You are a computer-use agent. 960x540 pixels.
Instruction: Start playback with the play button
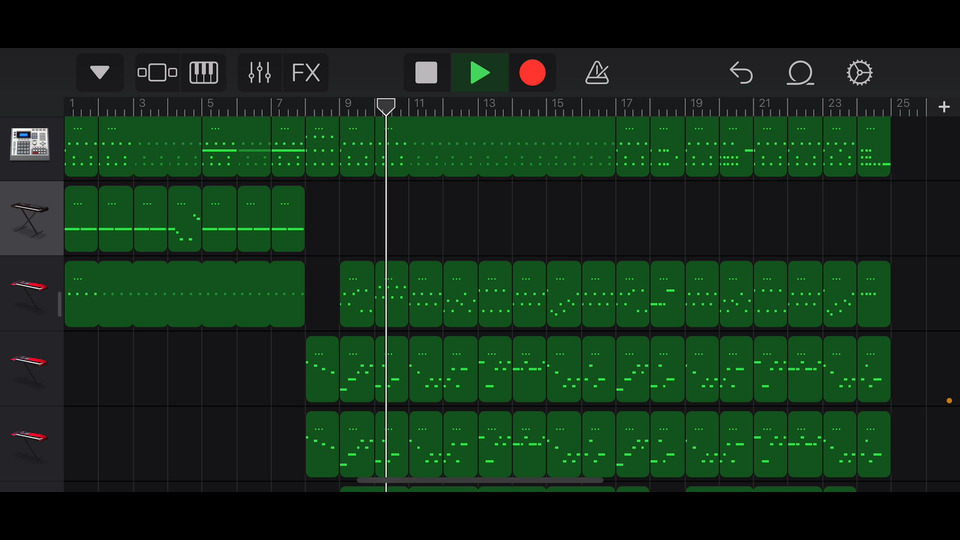(x=480, y=73)
